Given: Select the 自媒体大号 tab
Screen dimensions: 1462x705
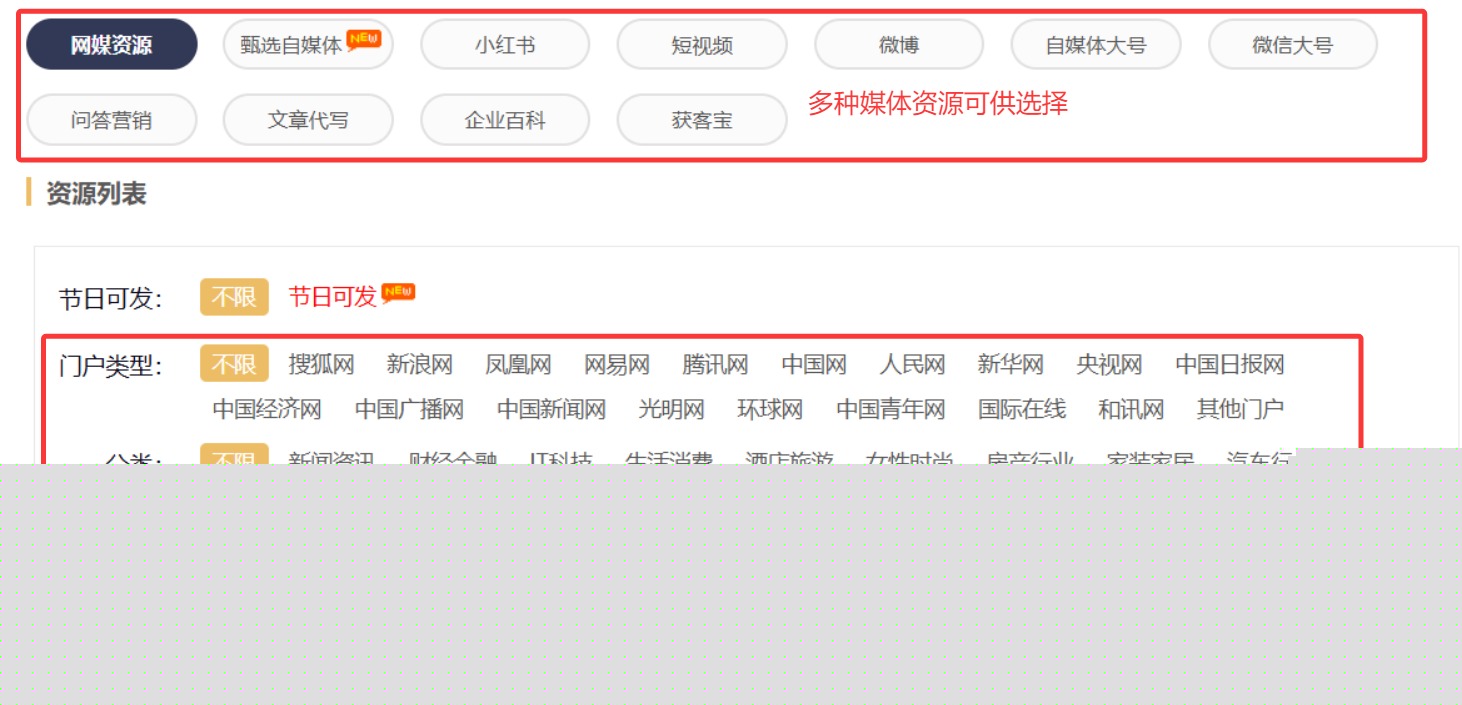Looking at the screenshot, I should (1096, 45).
